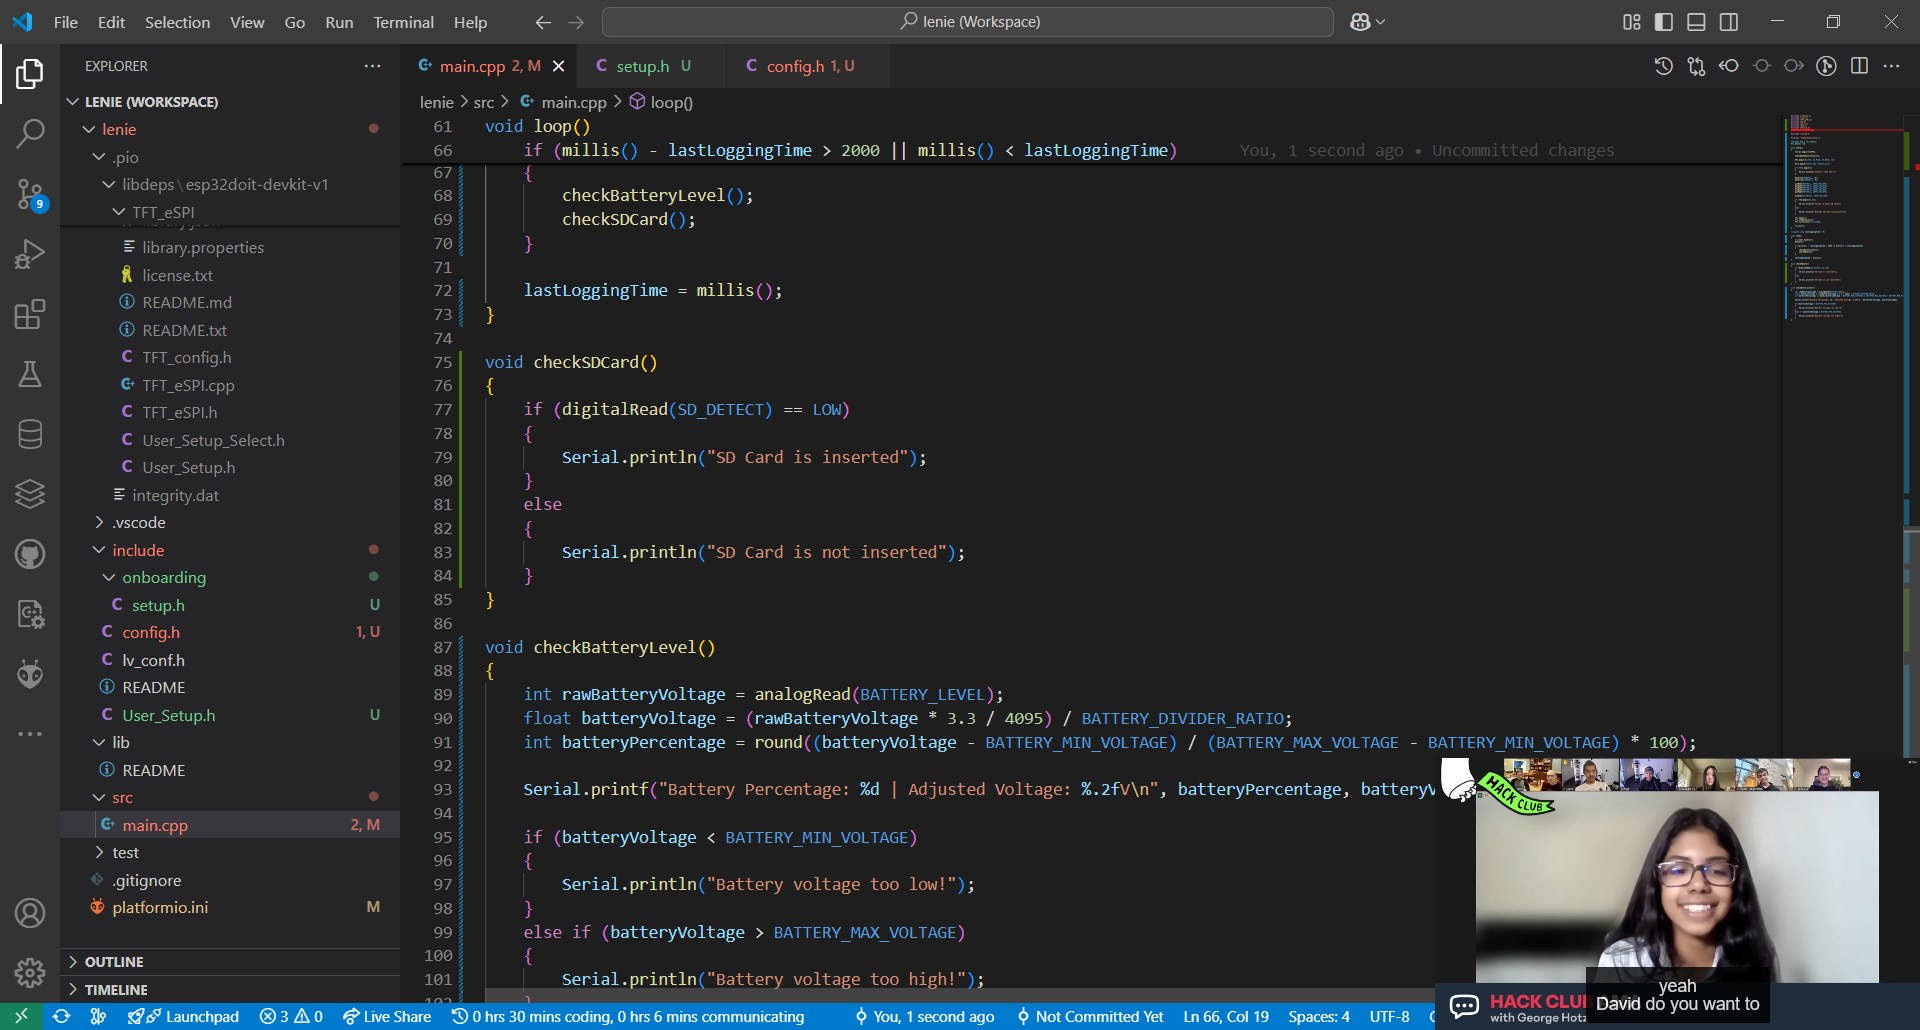Change indentation via Spaces: 4

[1319, 1016]
